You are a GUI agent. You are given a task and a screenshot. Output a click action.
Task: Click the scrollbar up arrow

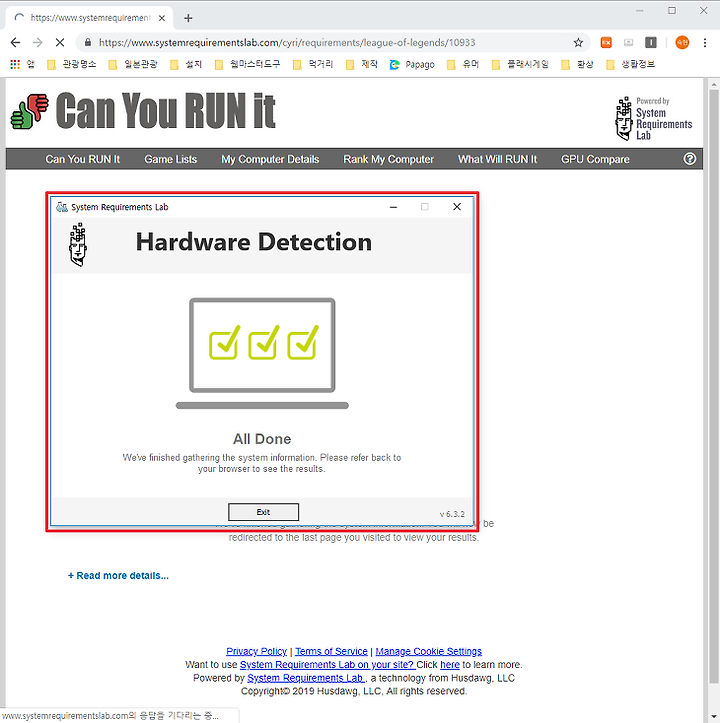[x=714, y=84]
